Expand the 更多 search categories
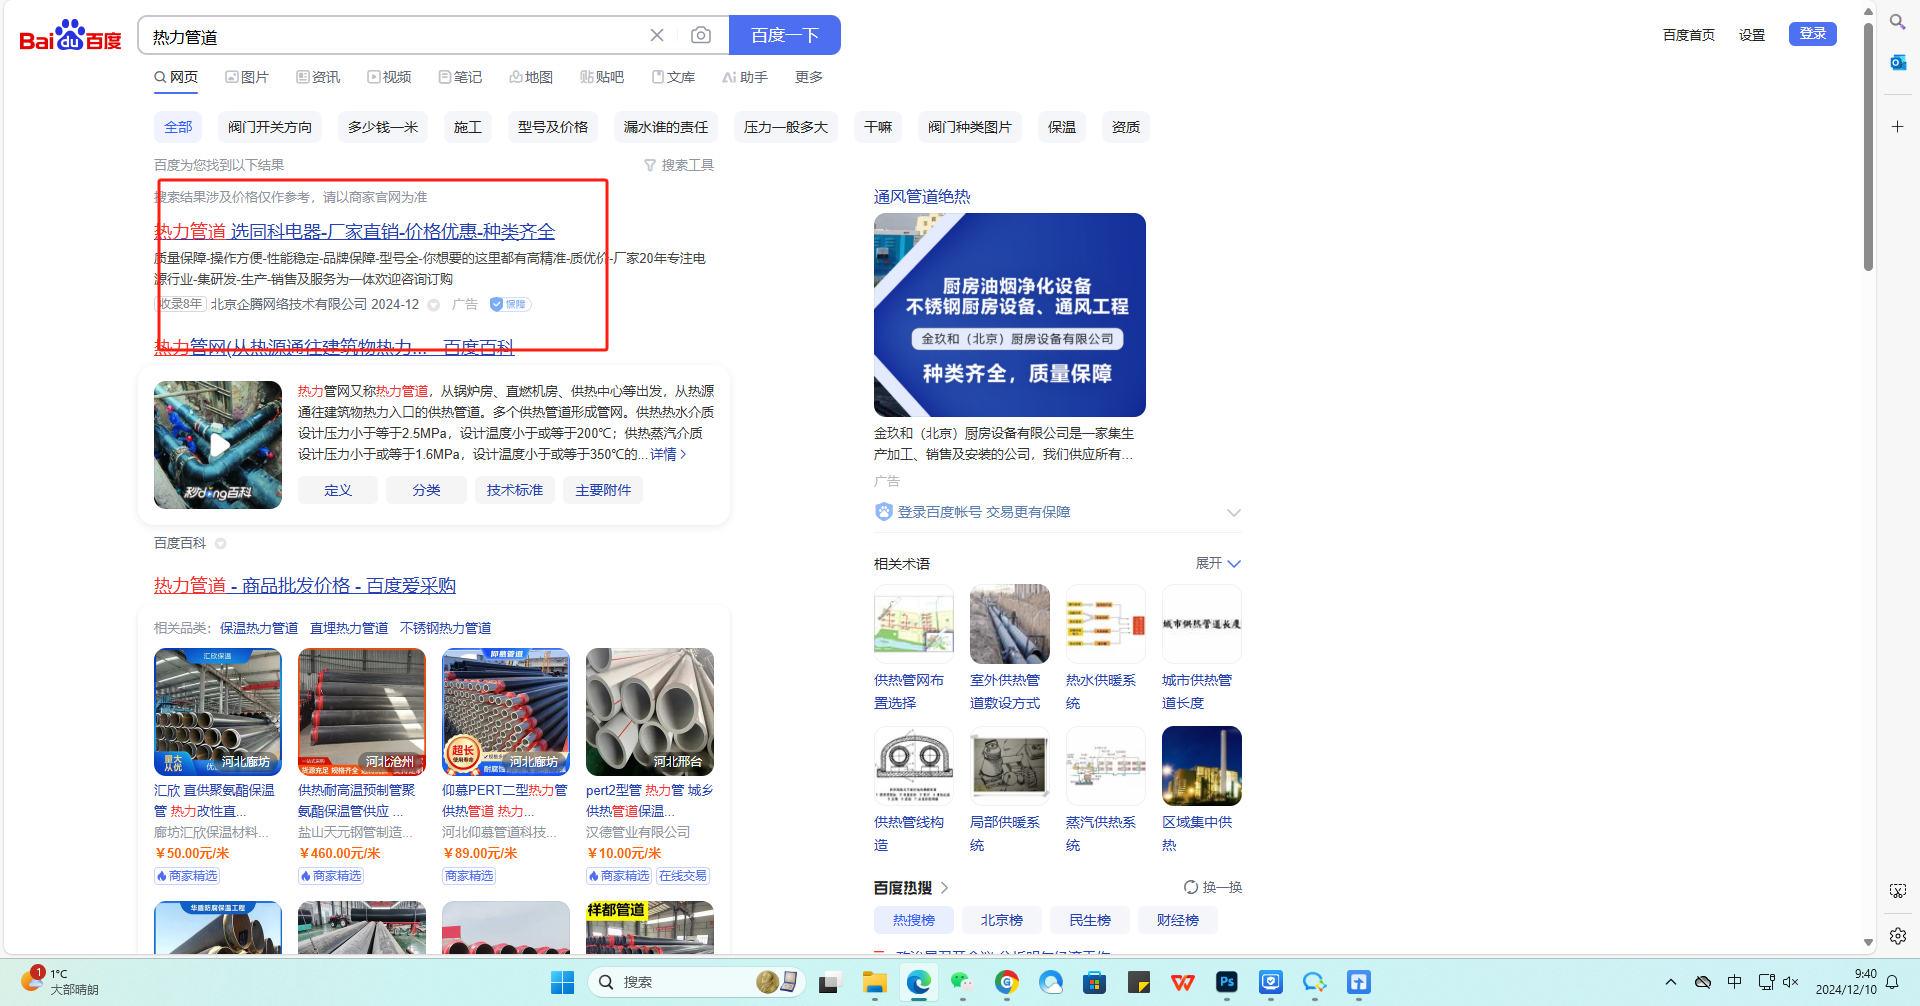The height and width of the screenshot is (1006, 1920). pyautogui.click(x=809, y=77)
